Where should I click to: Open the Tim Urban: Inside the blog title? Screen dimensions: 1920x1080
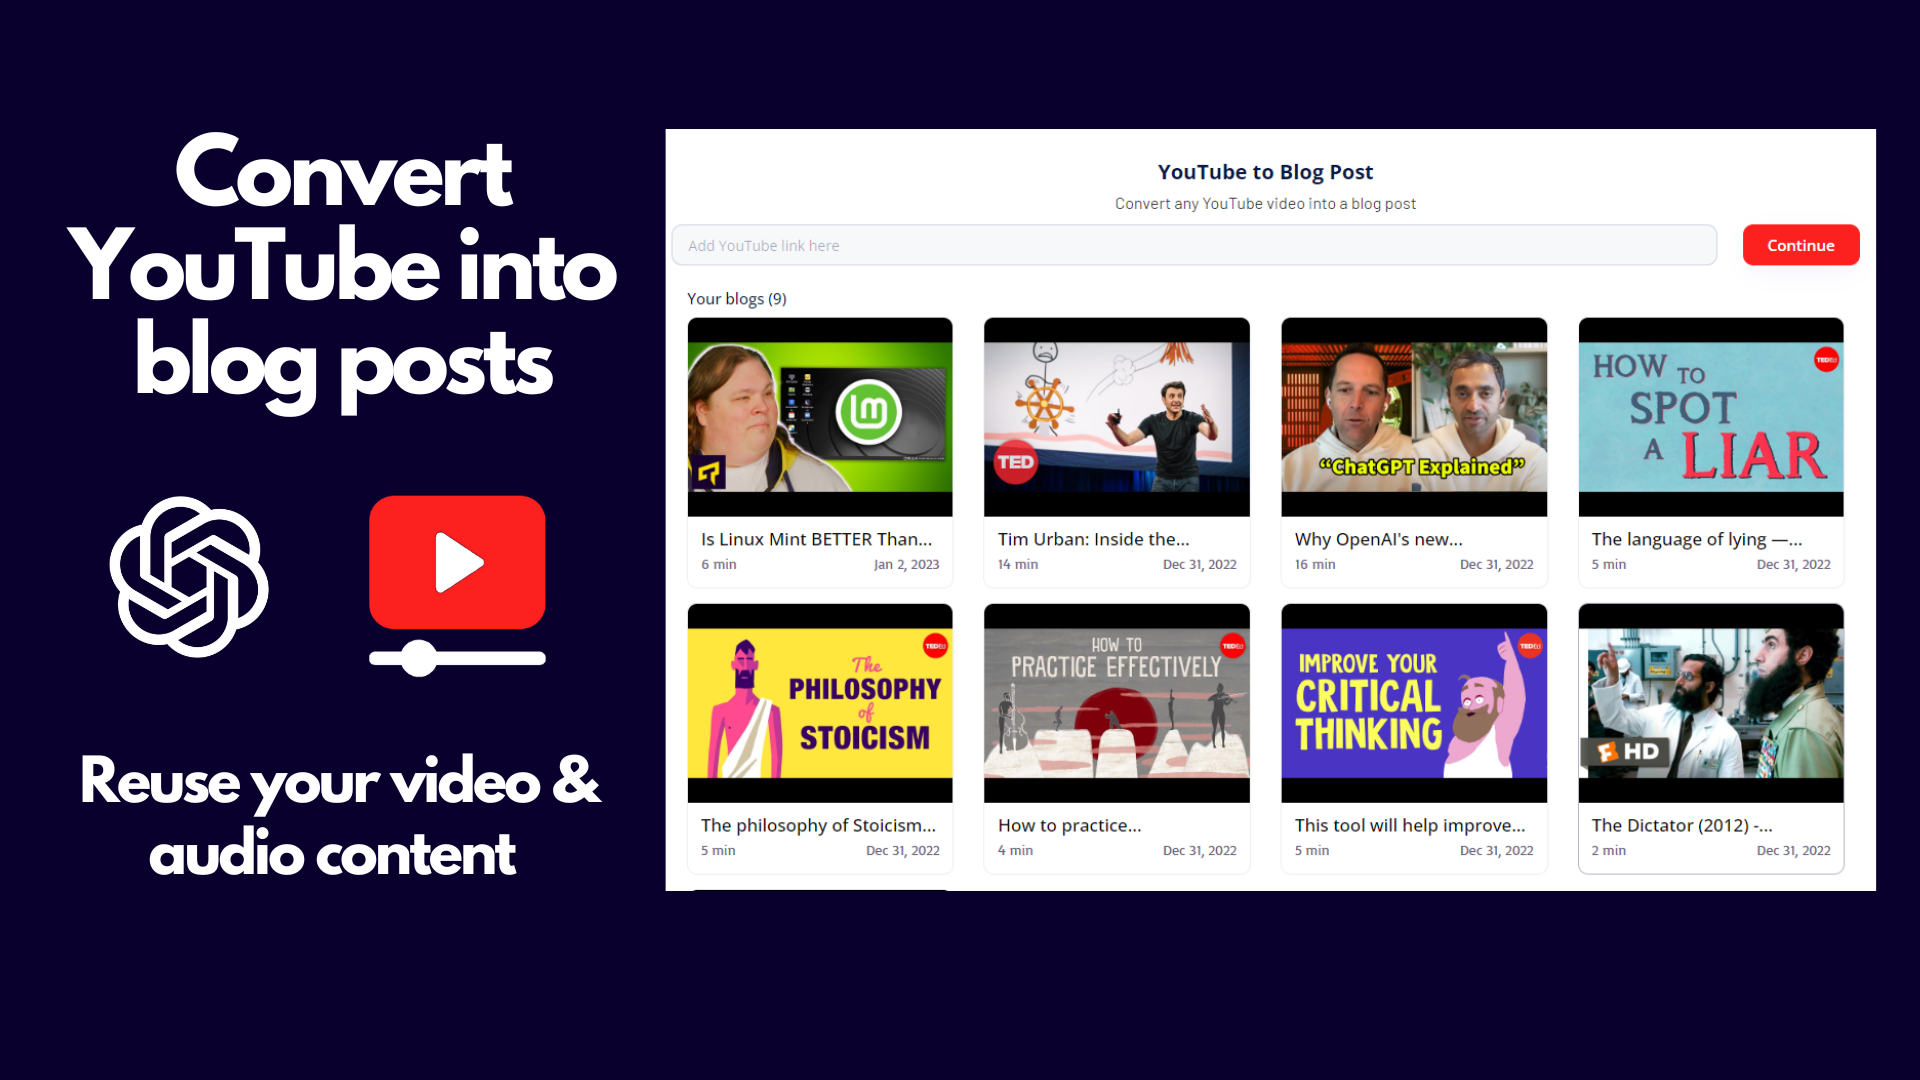[x=1093, y=539]
